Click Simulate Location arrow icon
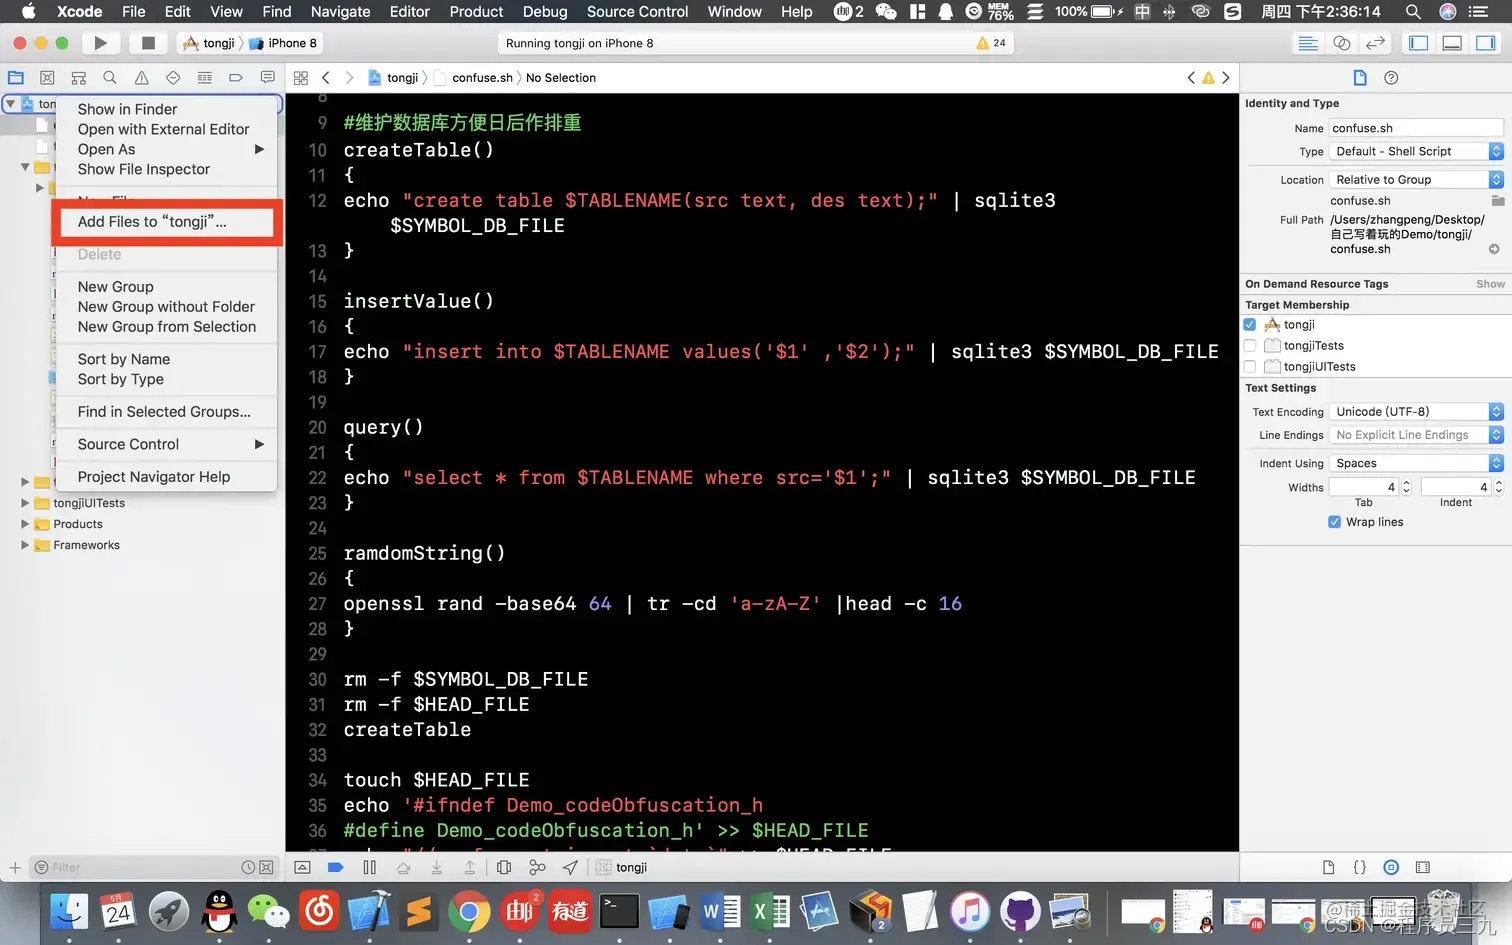1512x945 pixels. [x=570, y=867]
